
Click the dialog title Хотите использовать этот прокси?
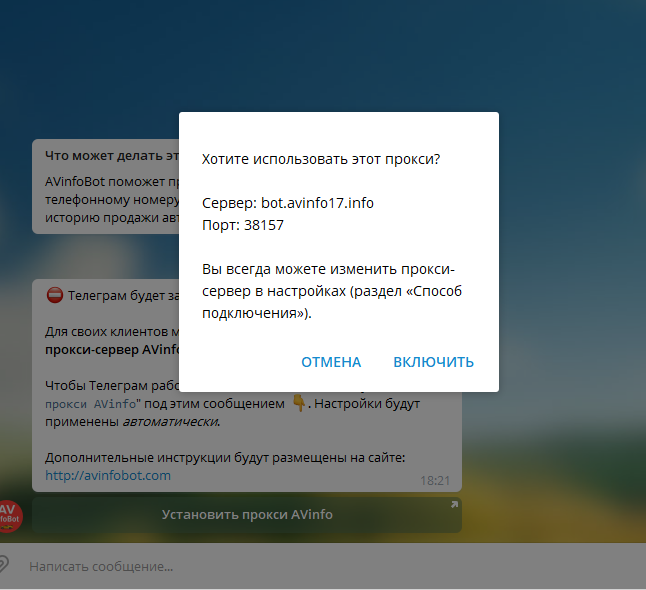coord(321,159)
